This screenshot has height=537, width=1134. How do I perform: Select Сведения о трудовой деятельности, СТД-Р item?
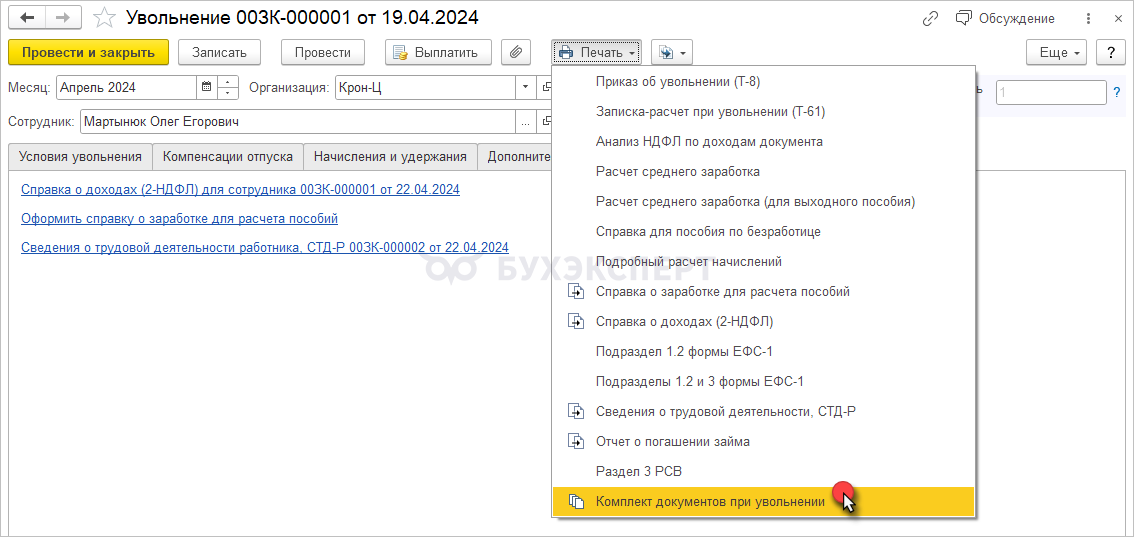pyautogui.click(x=764, y=411)
